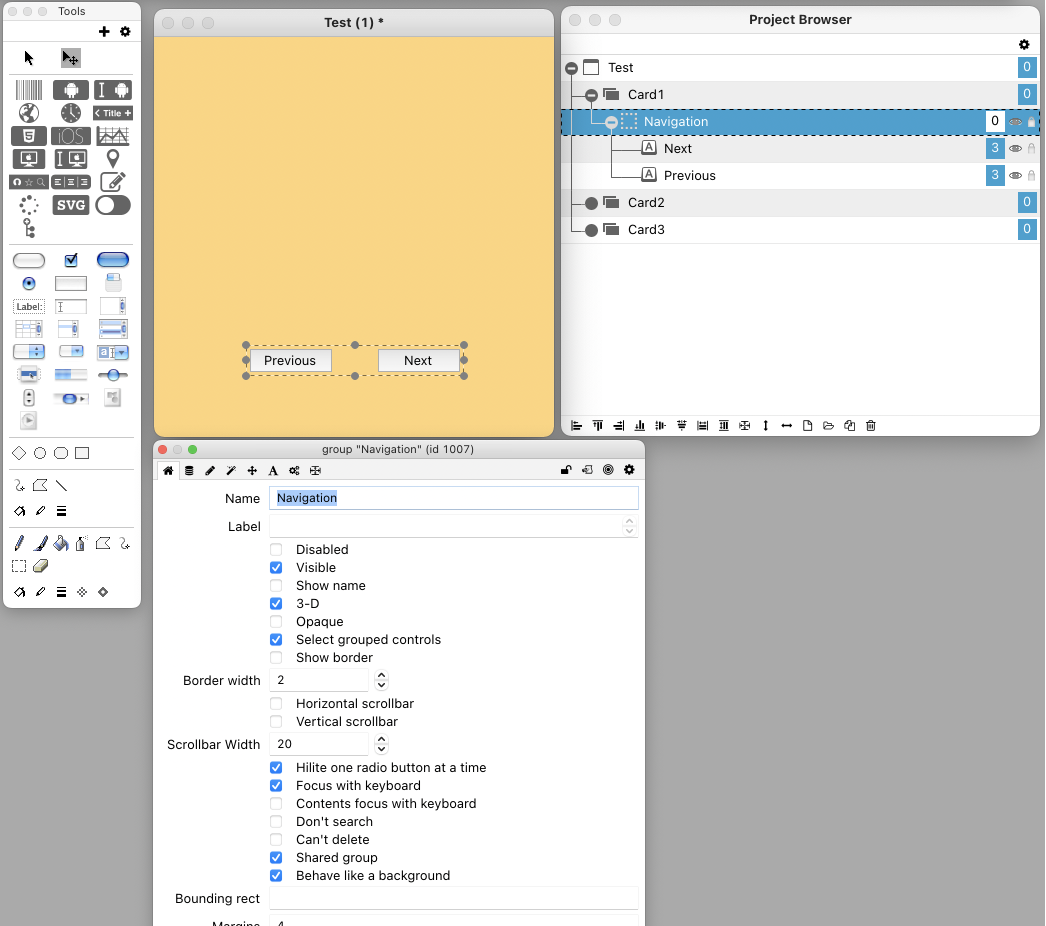This screenshot has height=926, width=1046.
Task: Collapse the Navigation group node
Action: (x=611, y=122)
